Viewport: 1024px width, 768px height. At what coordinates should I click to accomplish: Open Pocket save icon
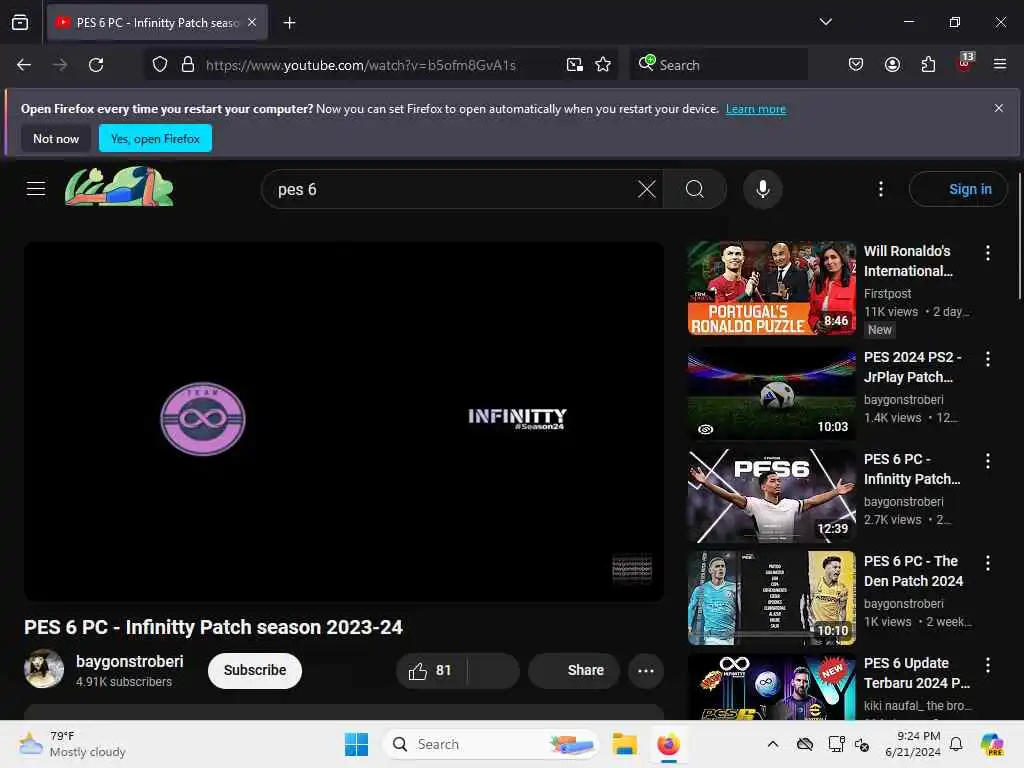point(856,64)
